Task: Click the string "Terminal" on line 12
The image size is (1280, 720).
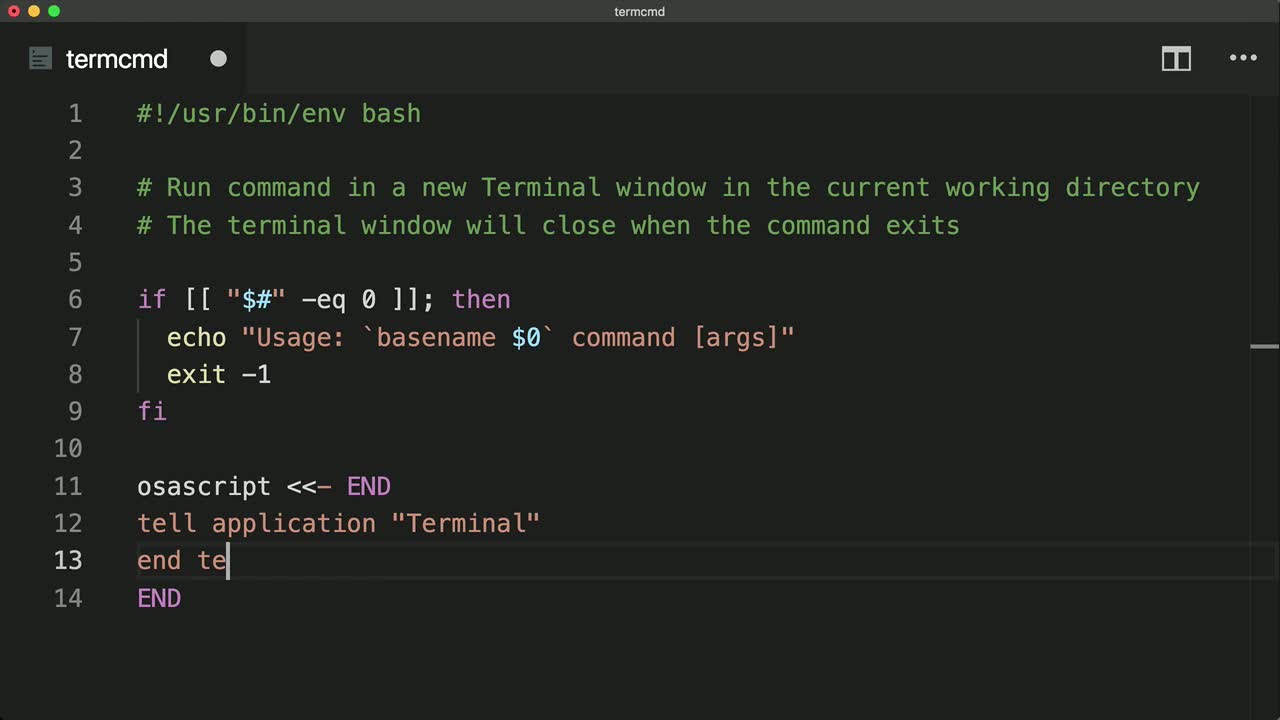Action: click(x=466, y=523)
